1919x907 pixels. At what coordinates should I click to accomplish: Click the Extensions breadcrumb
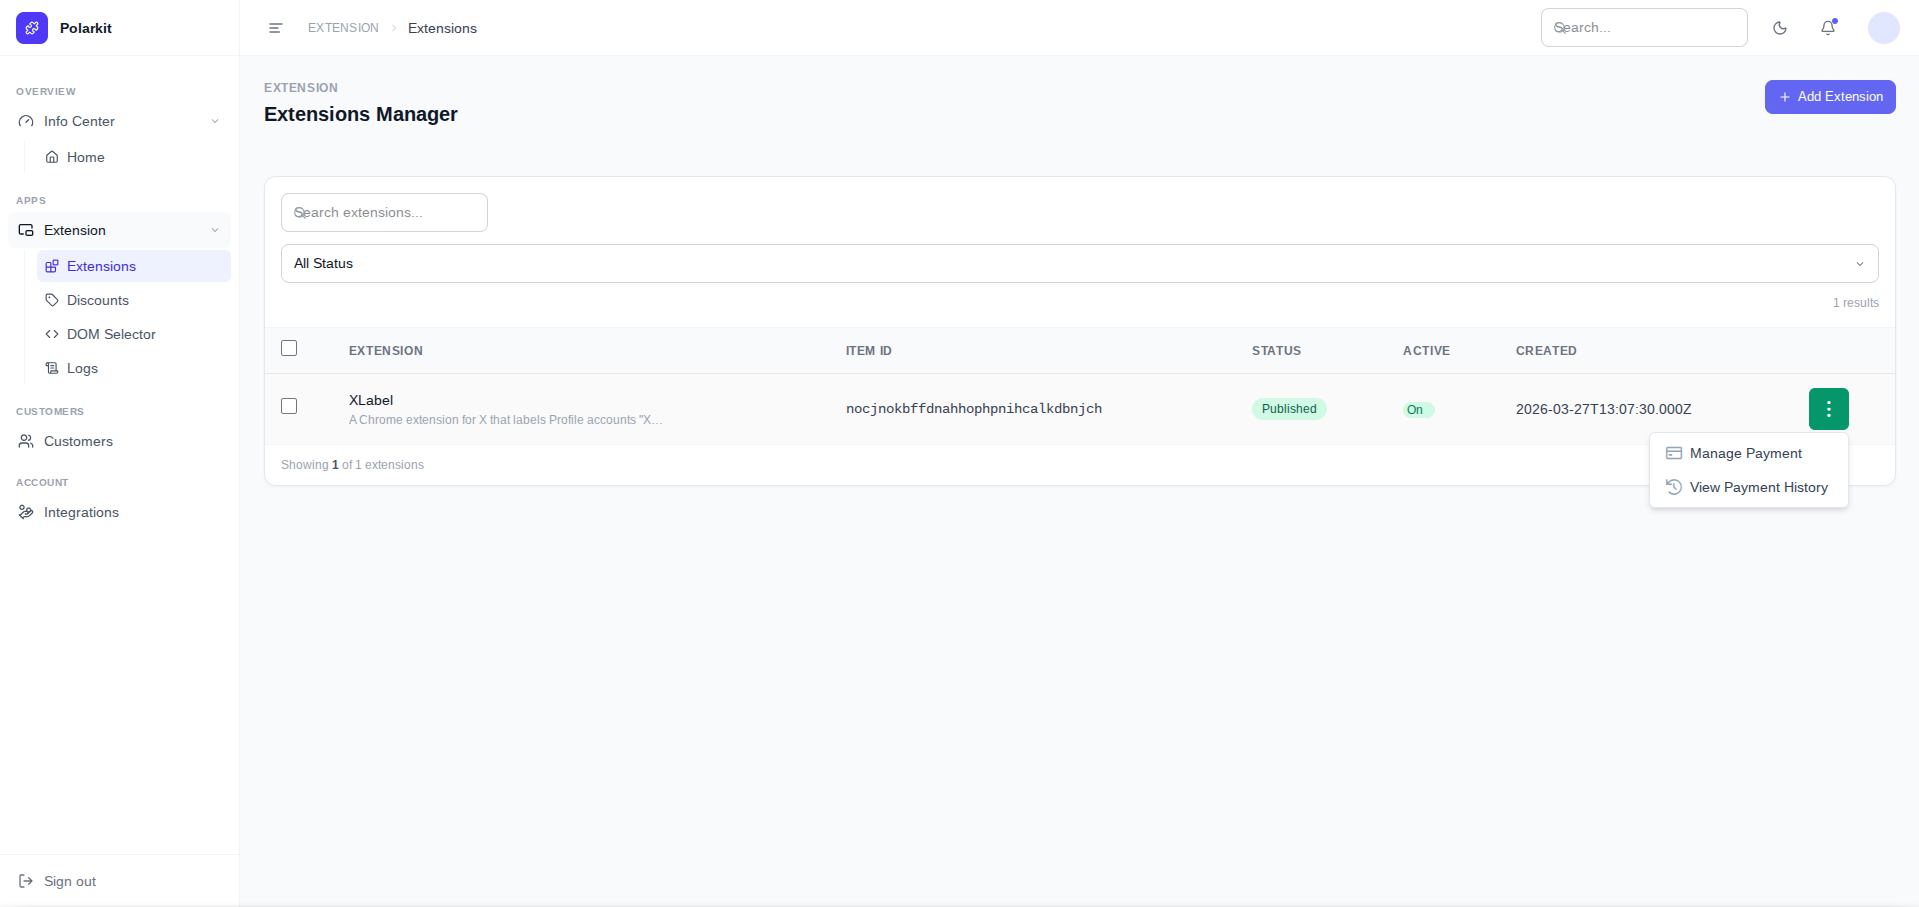tap(442, 28)
